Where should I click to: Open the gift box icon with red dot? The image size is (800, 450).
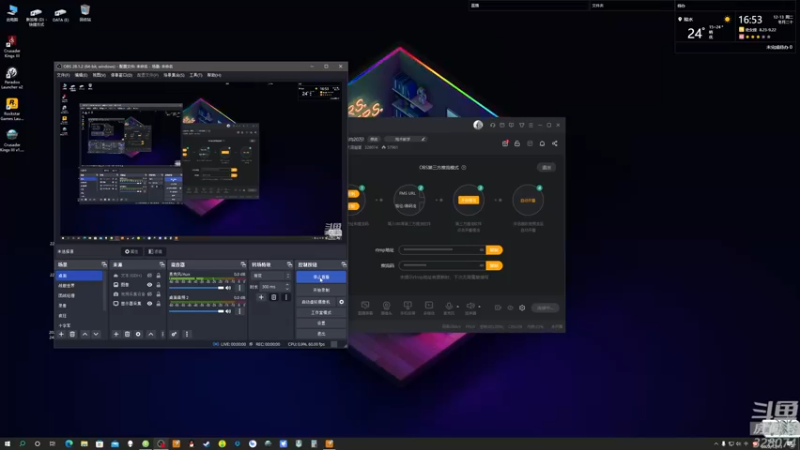pyautogui.click(x=505, y=143)
